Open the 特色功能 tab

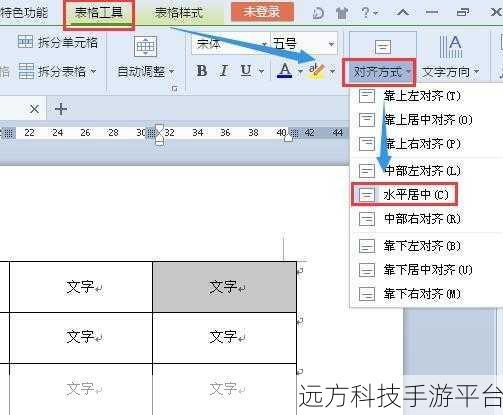pos(24,13)
